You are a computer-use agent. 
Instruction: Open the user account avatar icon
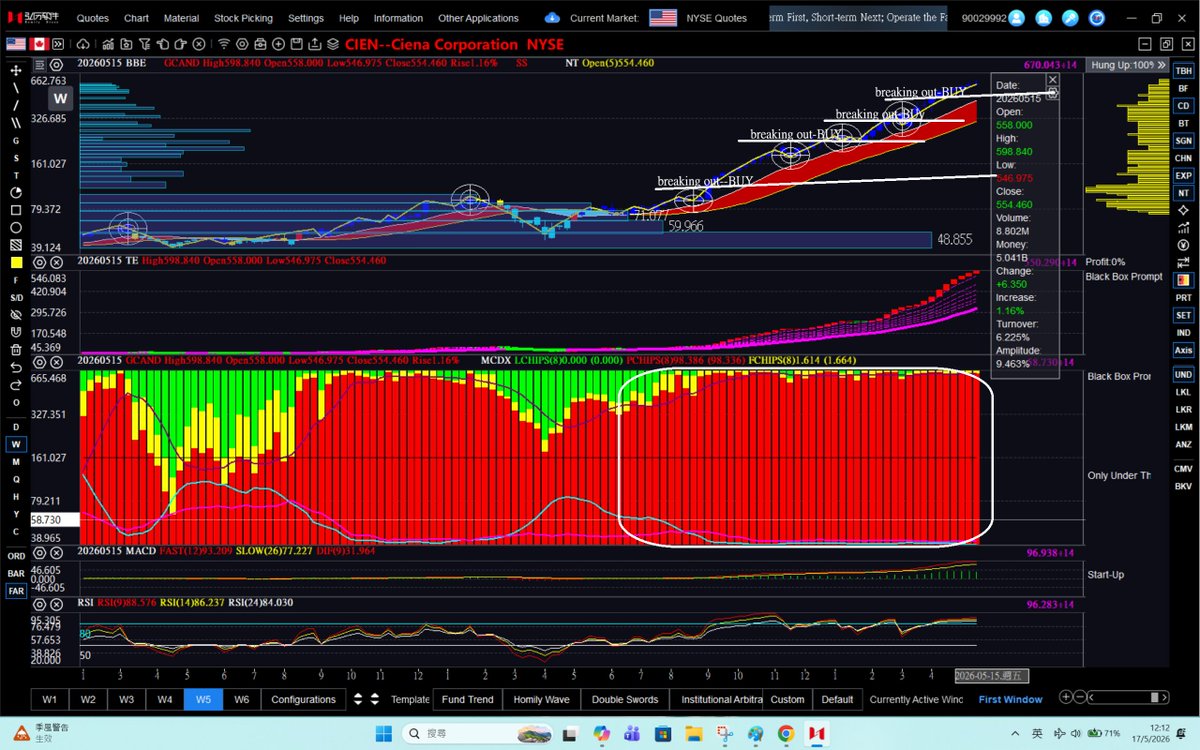1017,18
